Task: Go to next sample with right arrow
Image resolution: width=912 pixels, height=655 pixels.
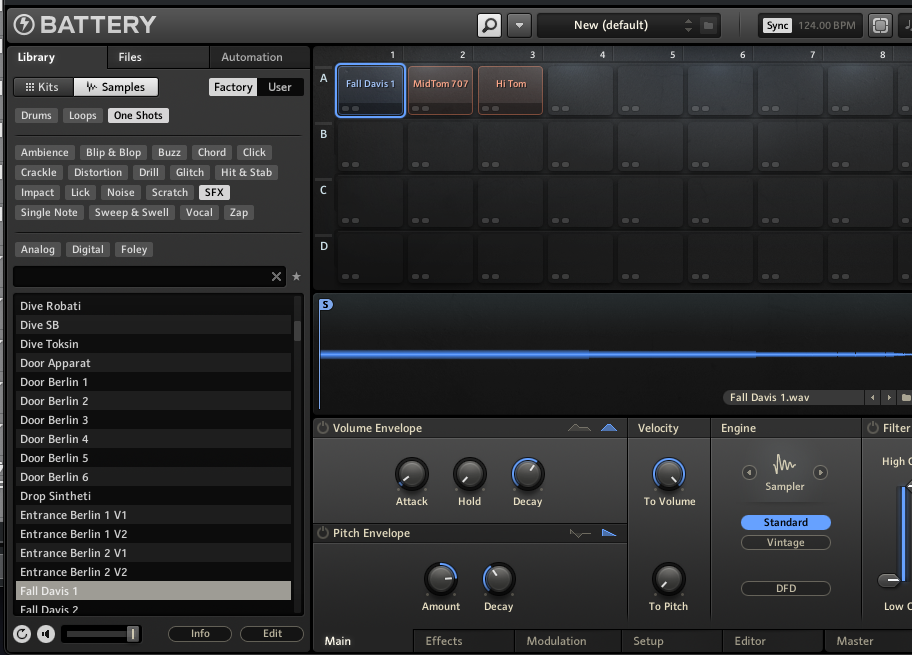Action: click(889, 398)
